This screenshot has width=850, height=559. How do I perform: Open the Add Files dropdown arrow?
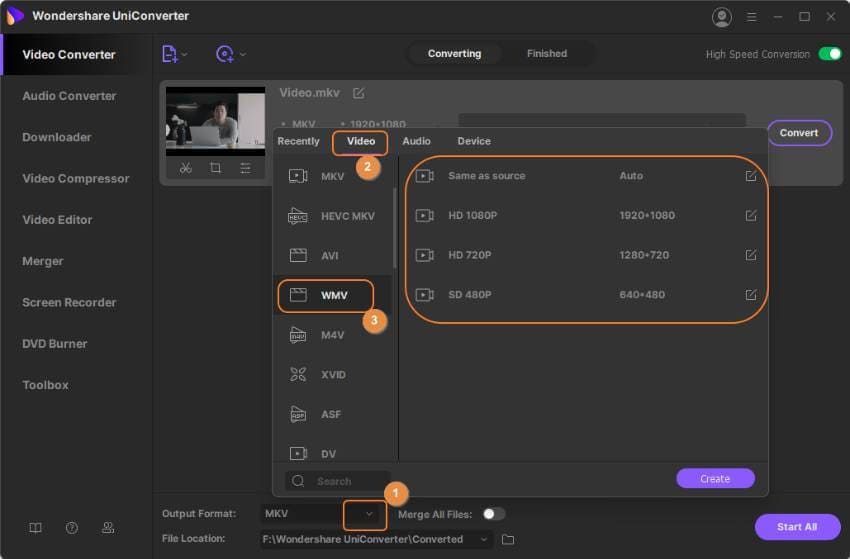coord(185,54)
